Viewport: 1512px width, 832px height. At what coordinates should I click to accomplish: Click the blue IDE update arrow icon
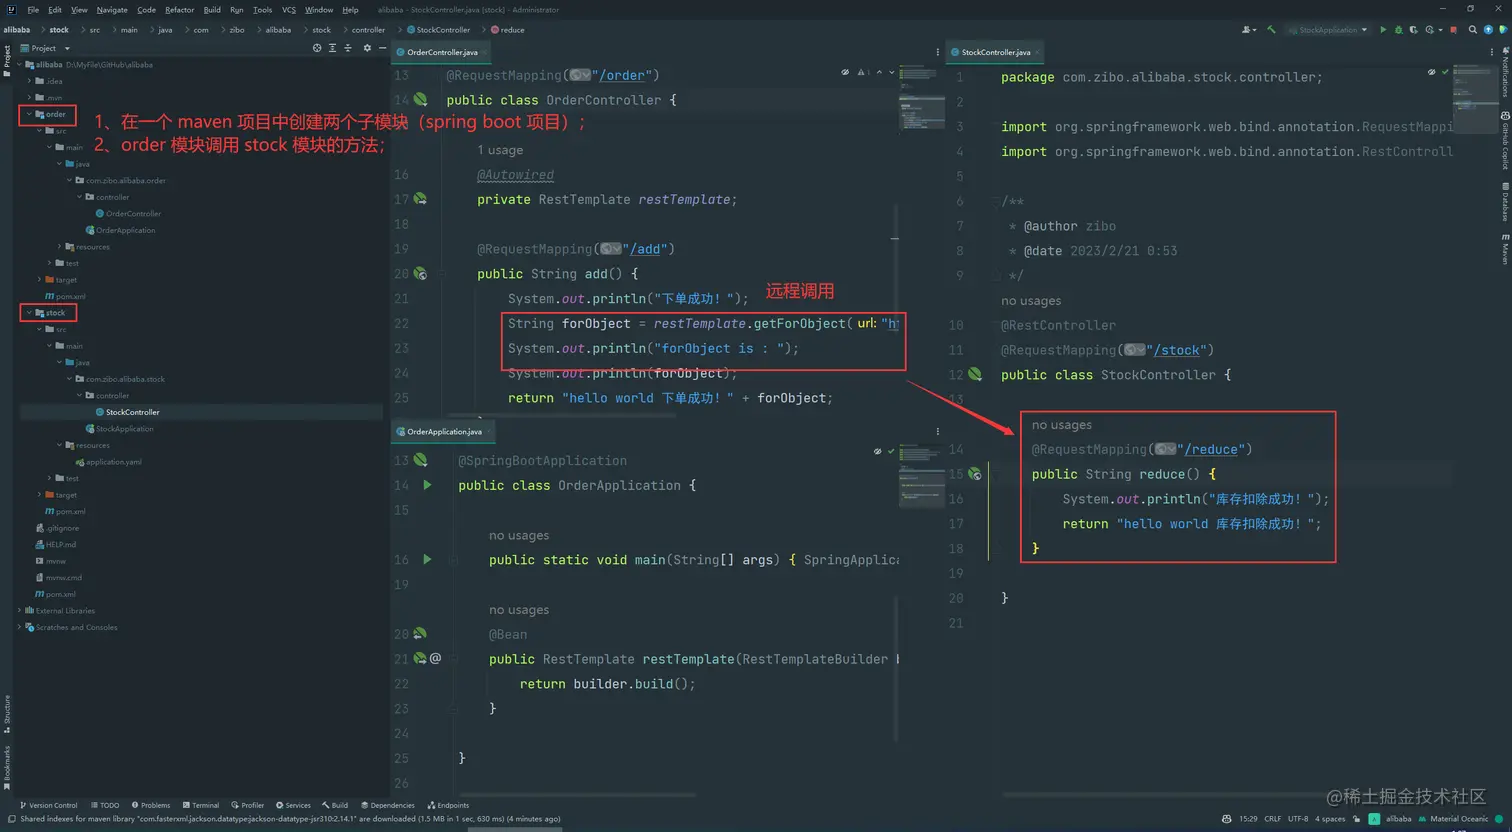1488,30
